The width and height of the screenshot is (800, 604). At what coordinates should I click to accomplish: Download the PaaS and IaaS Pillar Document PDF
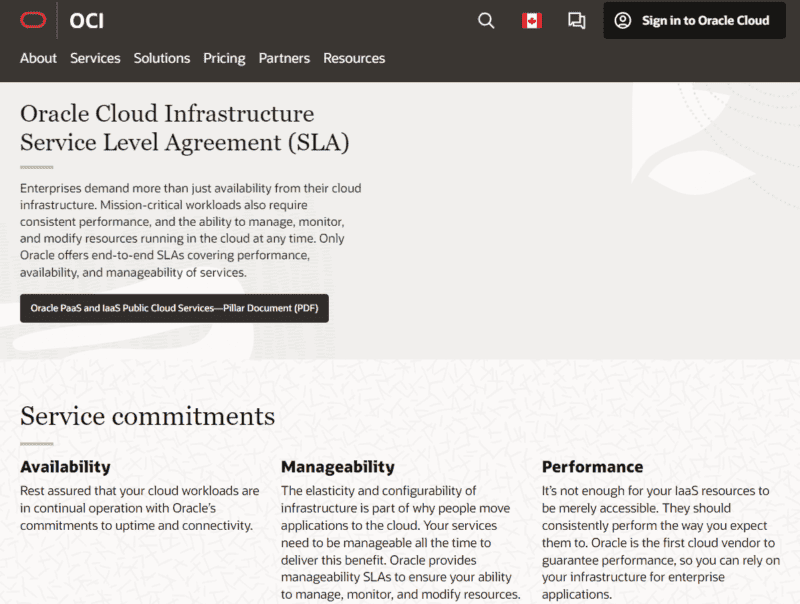(x=174, y=308)
